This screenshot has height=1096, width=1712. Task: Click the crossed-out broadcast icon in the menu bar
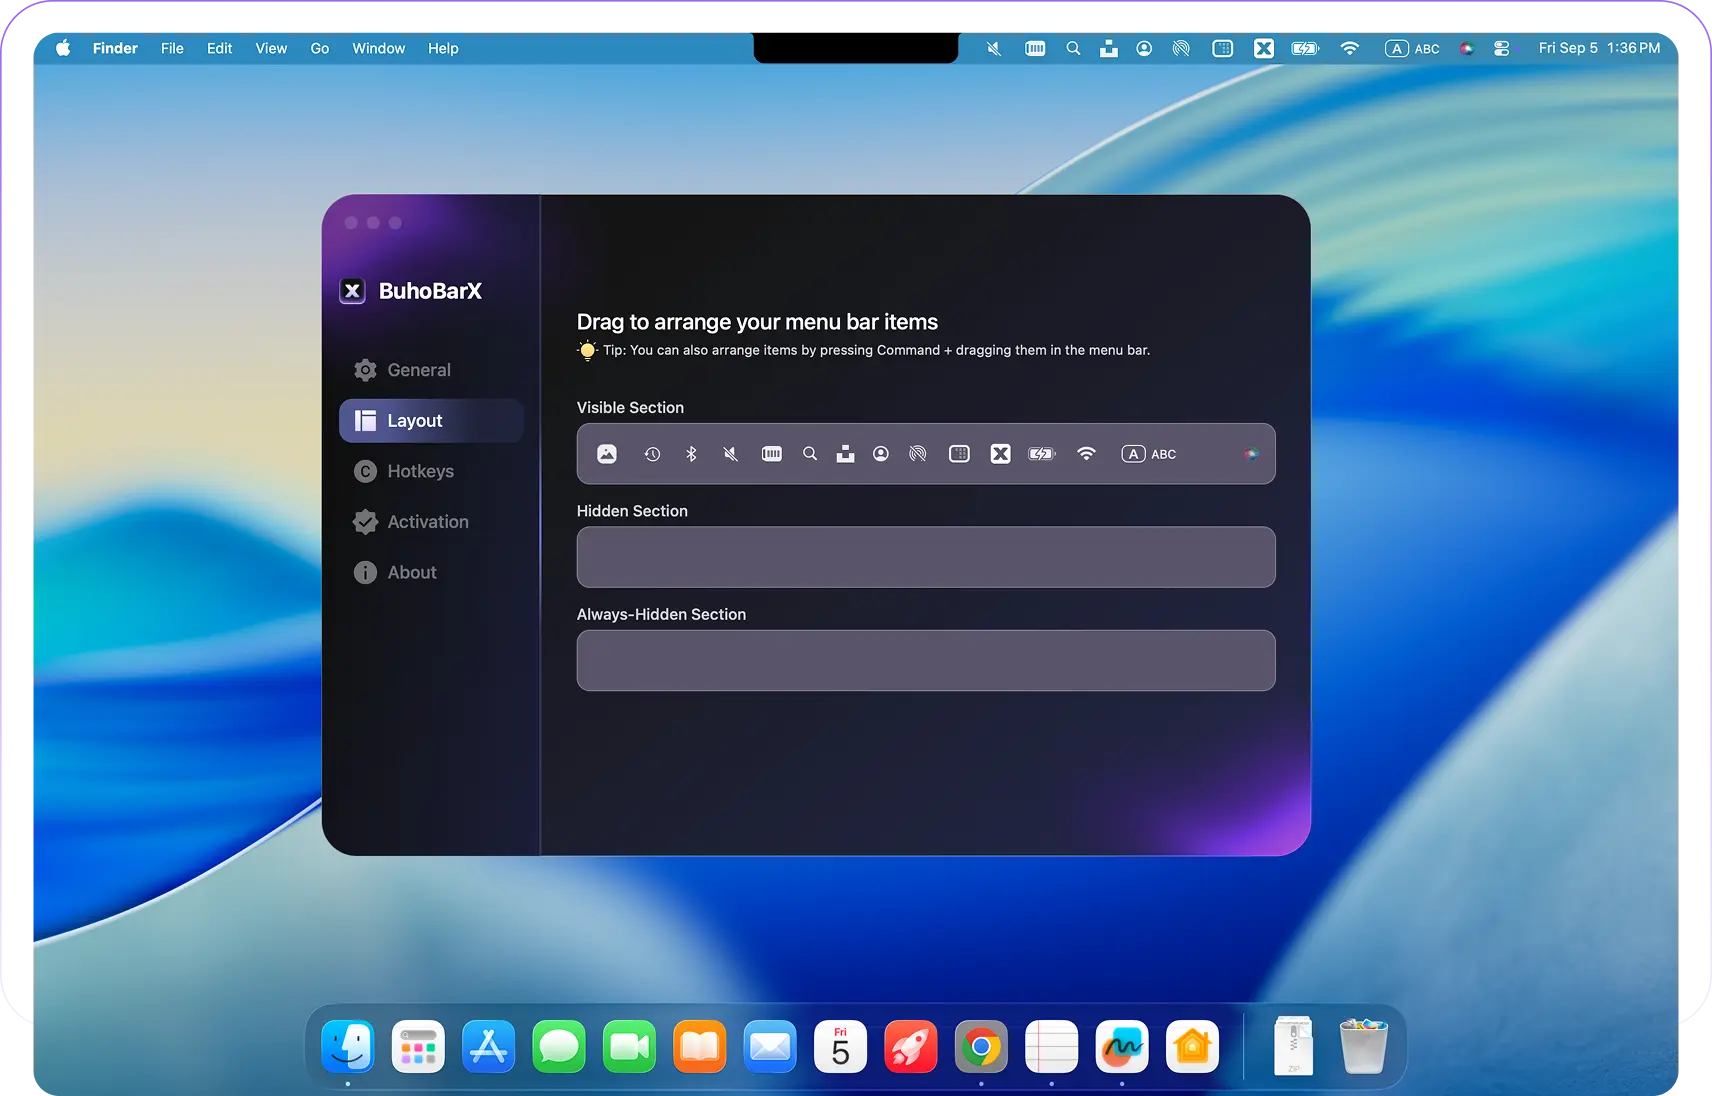(1181, 48)
